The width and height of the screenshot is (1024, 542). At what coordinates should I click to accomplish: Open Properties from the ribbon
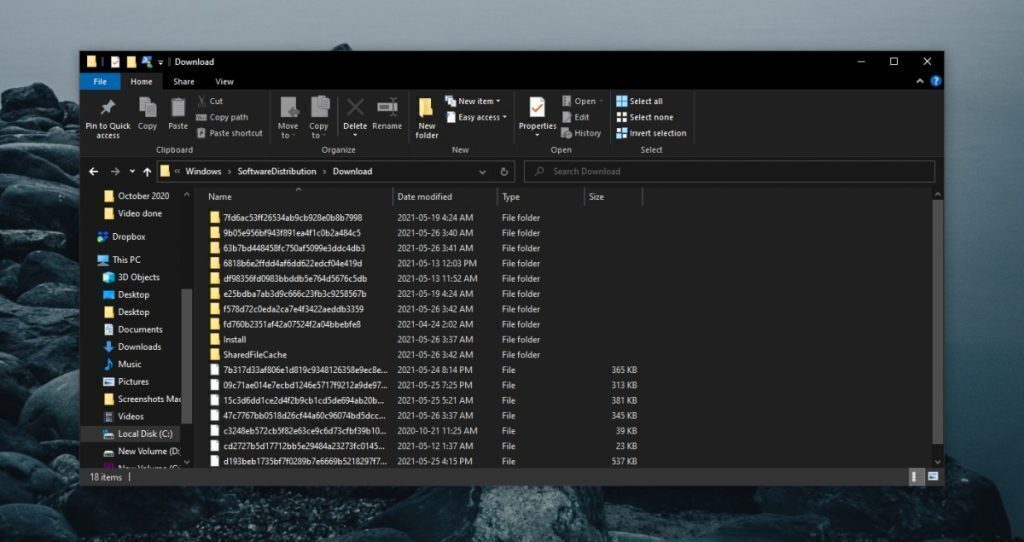[537, 108]
